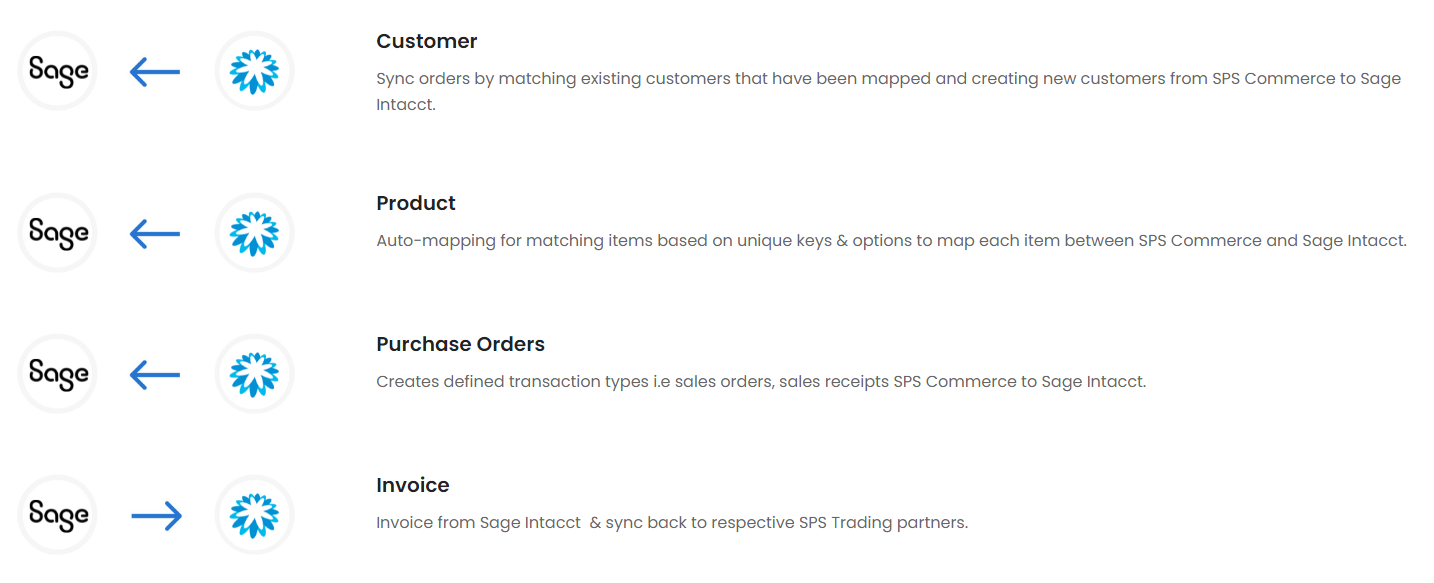Click the SPS Commerce logo in Purchase Orders row
This screenshot has height=583, width=1434.
pyautogui.click(x=254, y=374)
